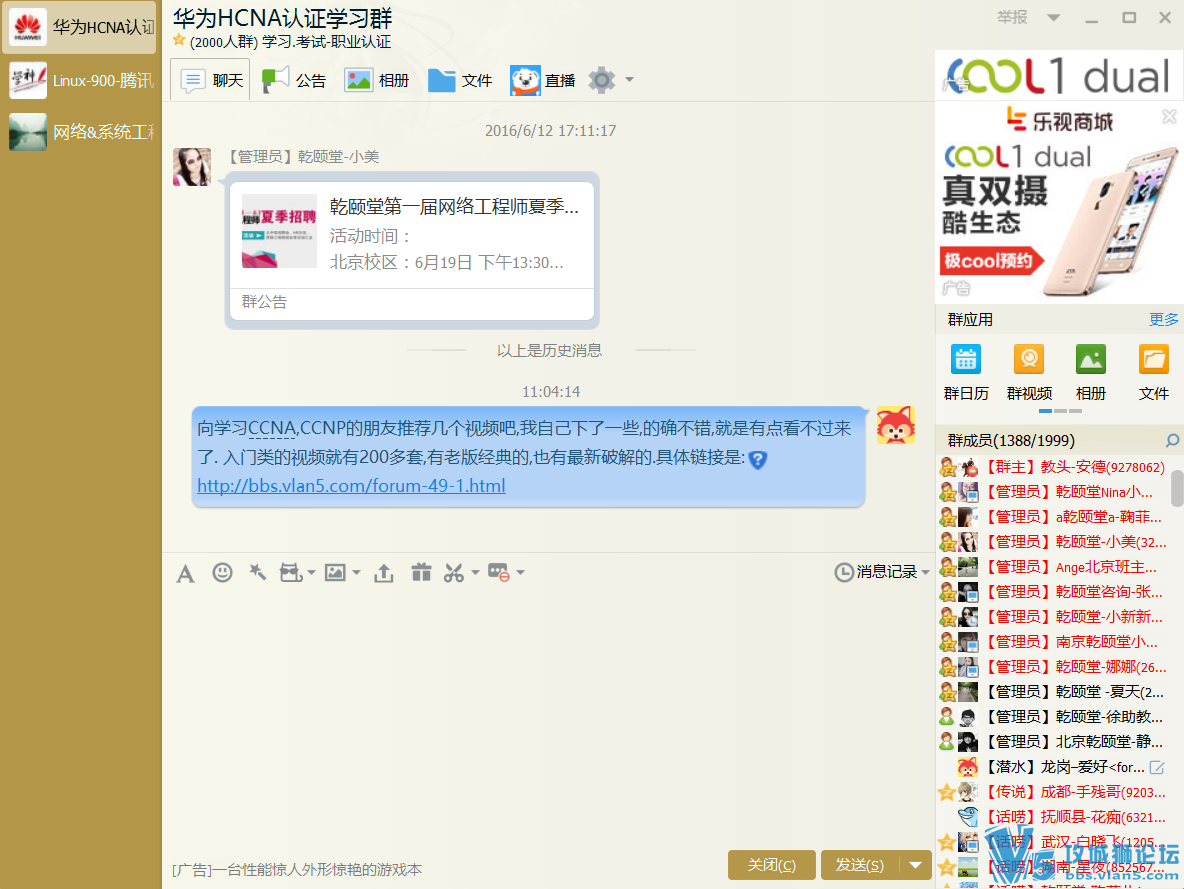The height and width of the screenshot is (889, 1184).
Task: Open the emoji picker smiley icon
Action: 222,573
